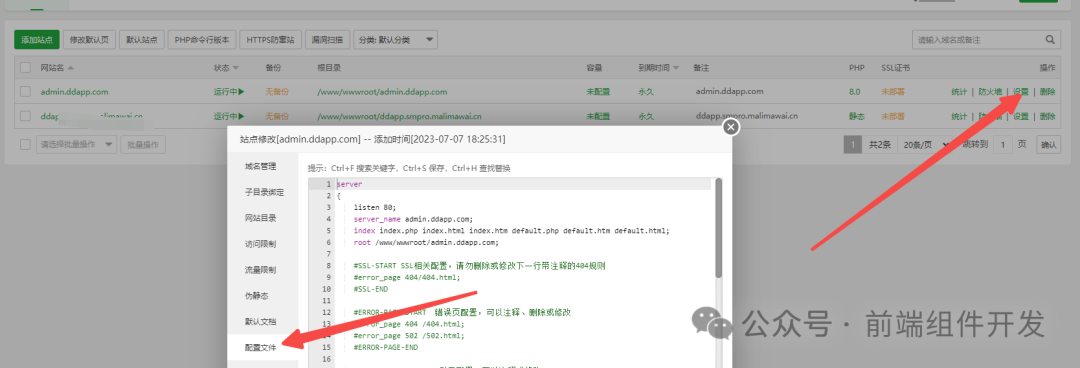The height and width of the screenshot is (368, 1080).
Task: Click 无备份 in the ddapp.smpro.malimawai.cn row
Action: tap(277, 116)
